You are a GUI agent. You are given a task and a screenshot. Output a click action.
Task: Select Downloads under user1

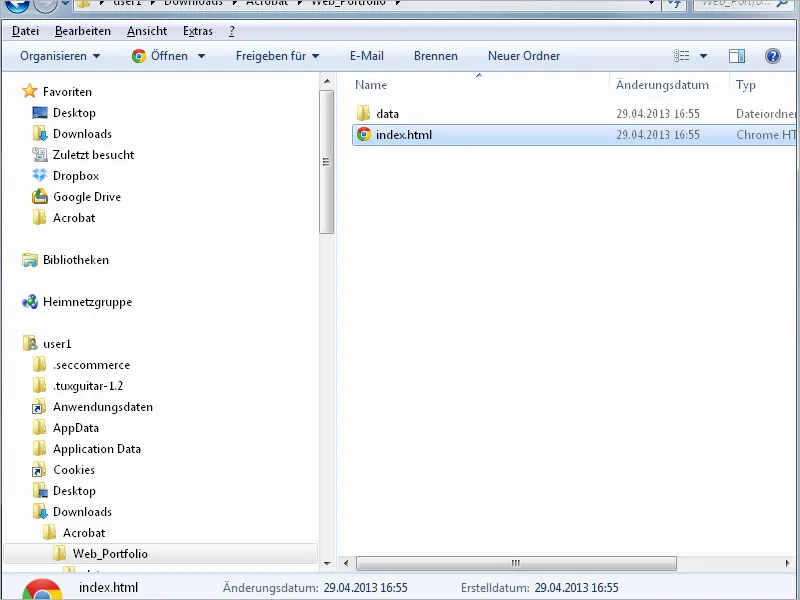point(82,512)
